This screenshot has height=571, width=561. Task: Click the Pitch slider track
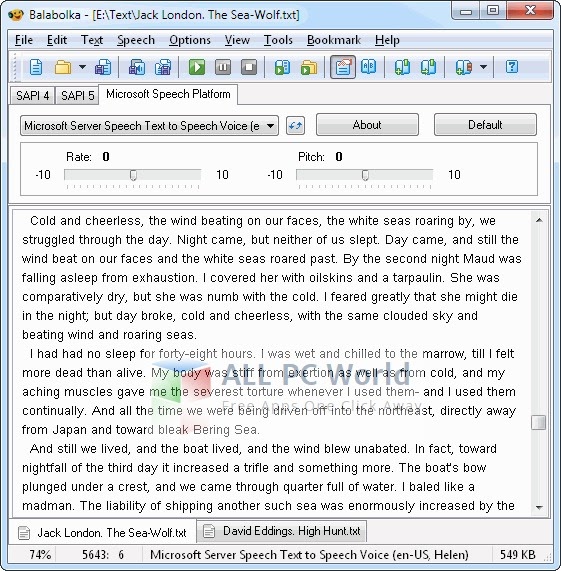click(364, 175)
